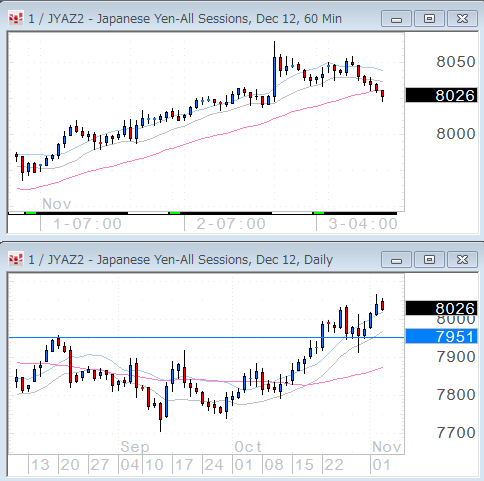
Task: Click the Daily chart title bar text
Action: (x=180, y=260)
